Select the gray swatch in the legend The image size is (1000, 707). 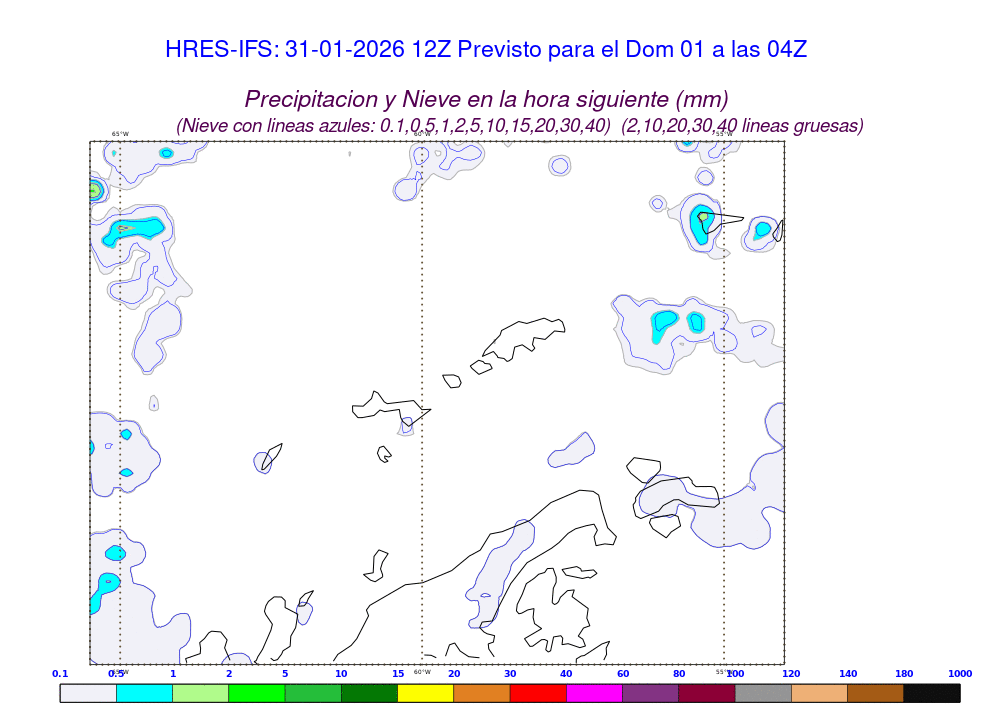pos(763,692)
